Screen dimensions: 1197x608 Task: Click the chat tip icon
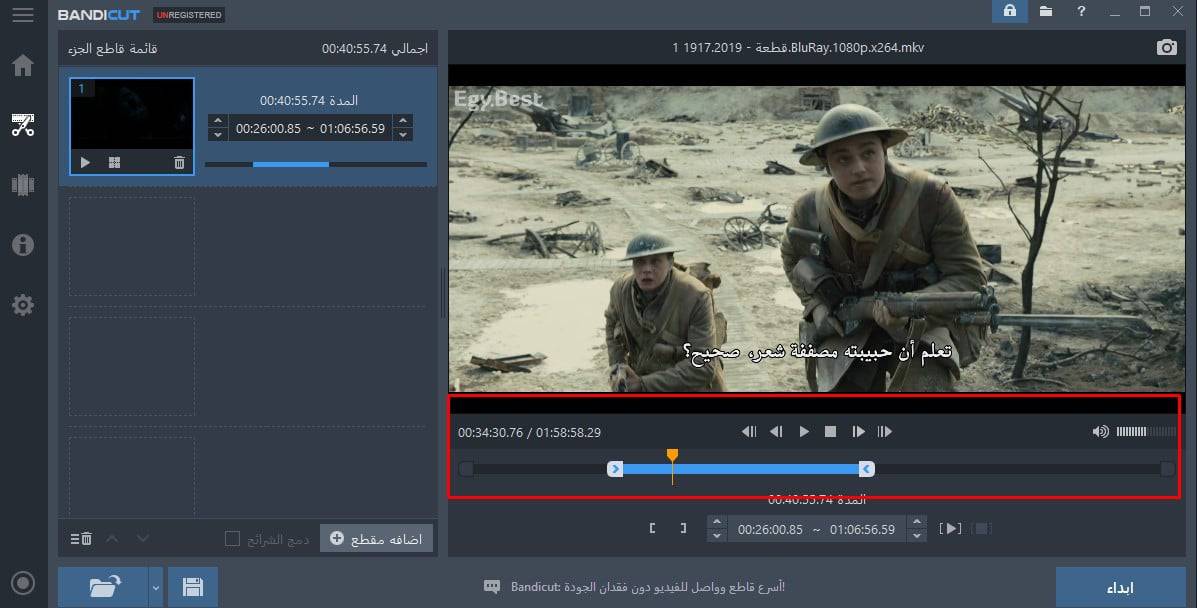coord(492,587)
